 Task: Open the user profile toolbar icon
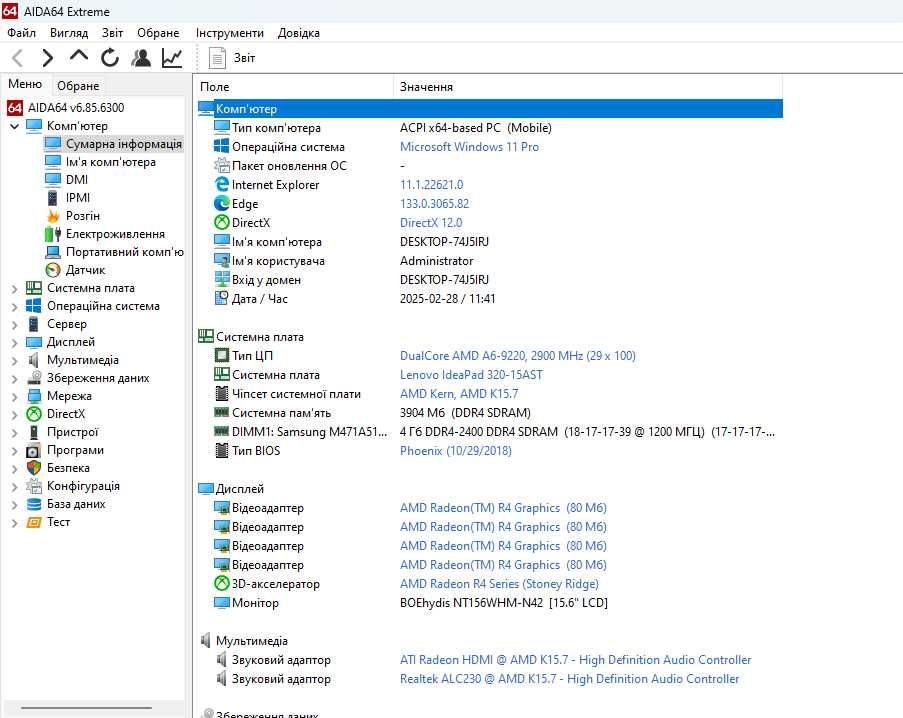coord(141,58)
